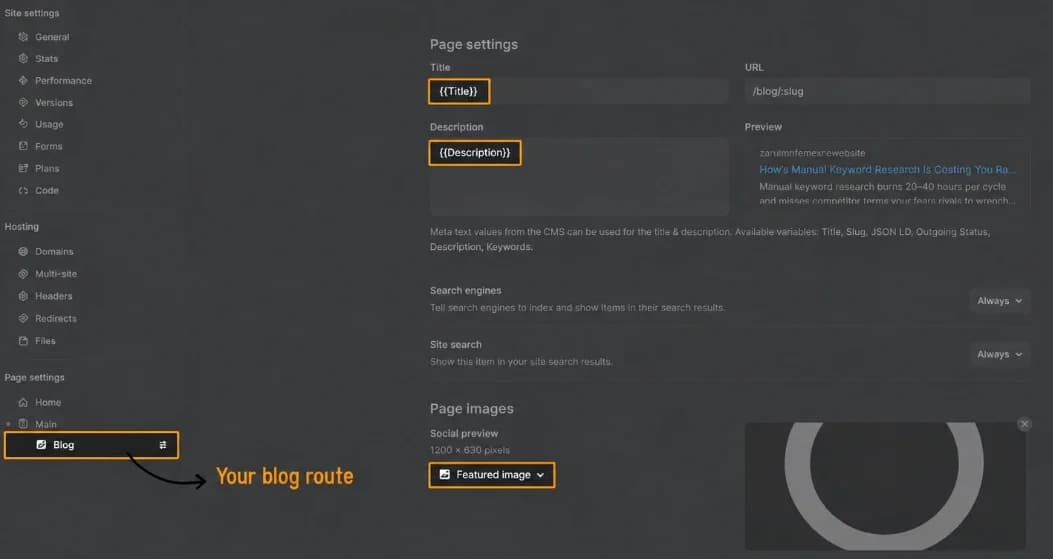The height and width of the screenshot is (559, 1053).
Task: Click the swap arrows icon on Blog row
Action: coord(163,445)
